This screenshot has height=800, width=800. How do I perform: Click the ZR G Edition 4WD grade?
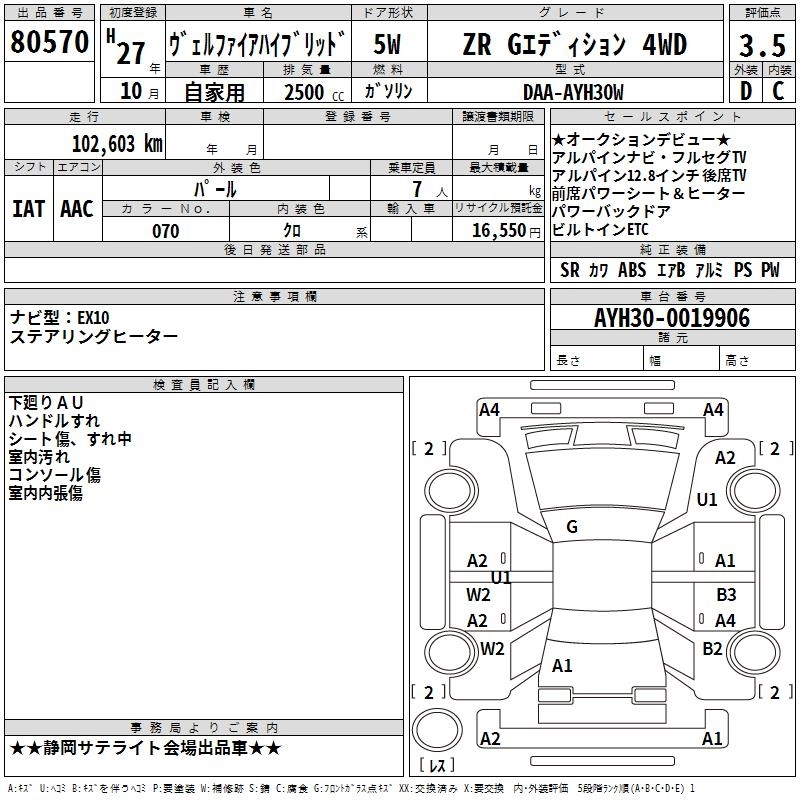pos(574,44)
